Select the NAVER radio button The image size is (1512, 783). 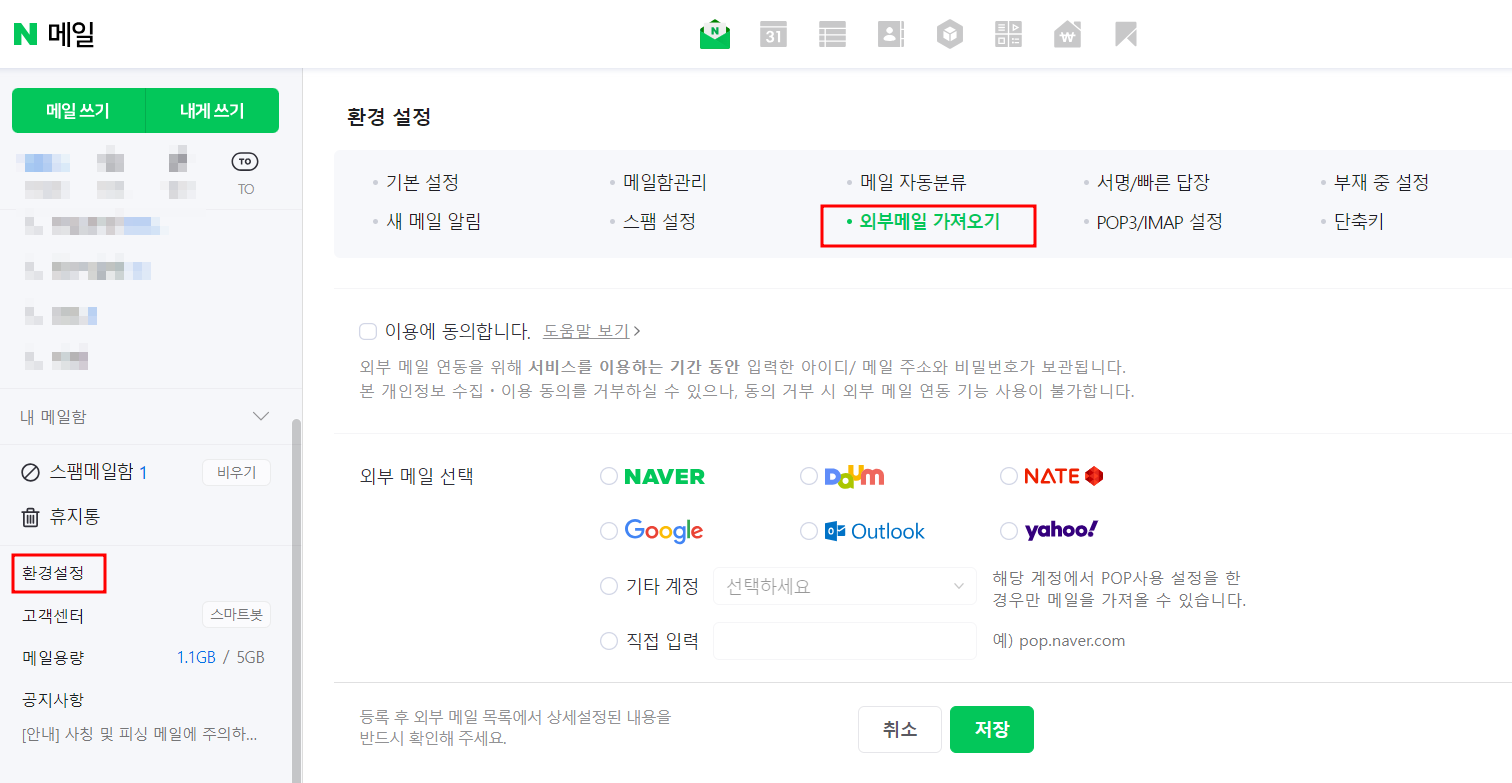point(608,476)
